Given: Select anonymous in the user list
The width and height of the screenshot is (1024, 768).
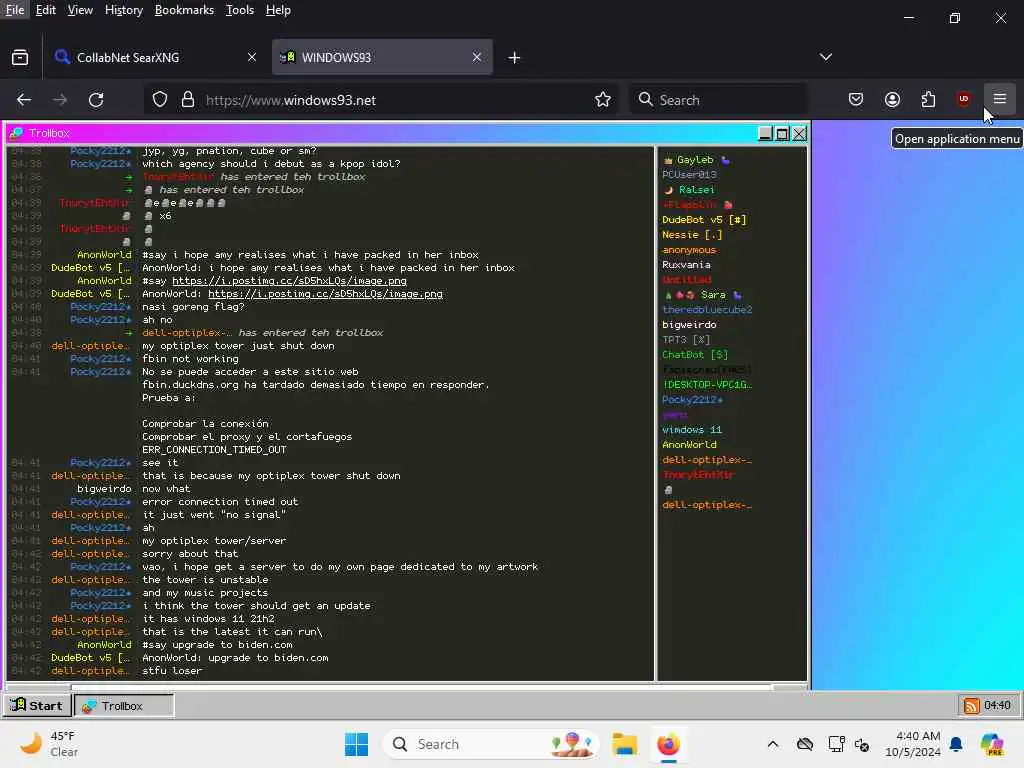Looking at the screenshot, I should pyautogui.click(x=689, y=249).
